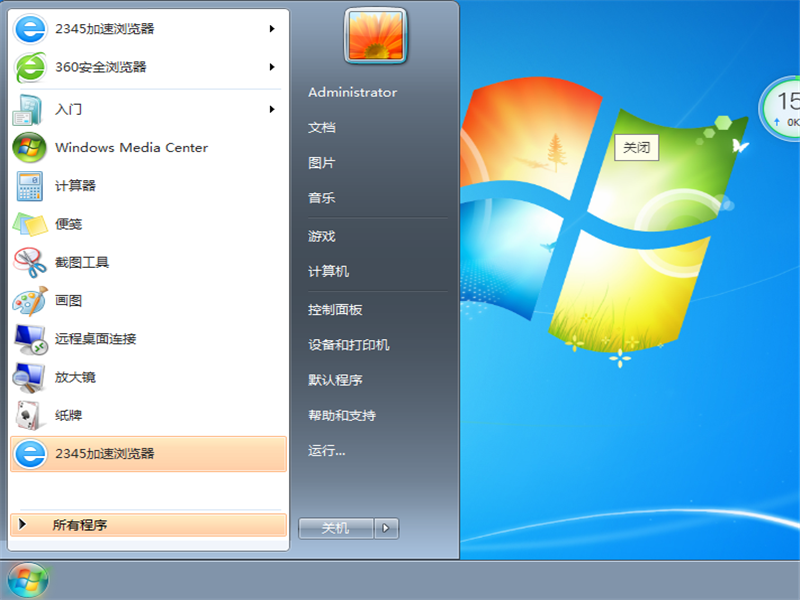Viewport: 800px width, 600px height.
Task: Click the pinned 2345加速浏览器 icon at top
Action: [30, 29]
